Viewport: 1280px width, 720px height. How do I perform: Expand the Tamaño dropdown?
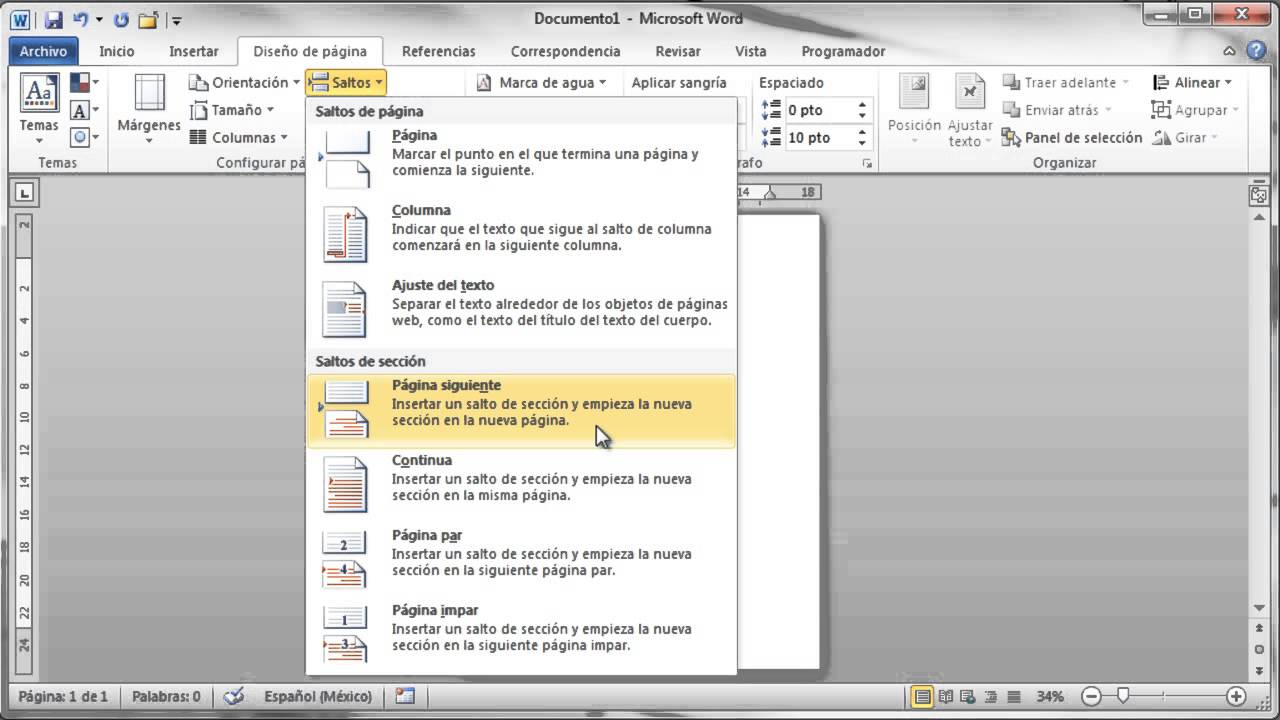click(232, 110)
